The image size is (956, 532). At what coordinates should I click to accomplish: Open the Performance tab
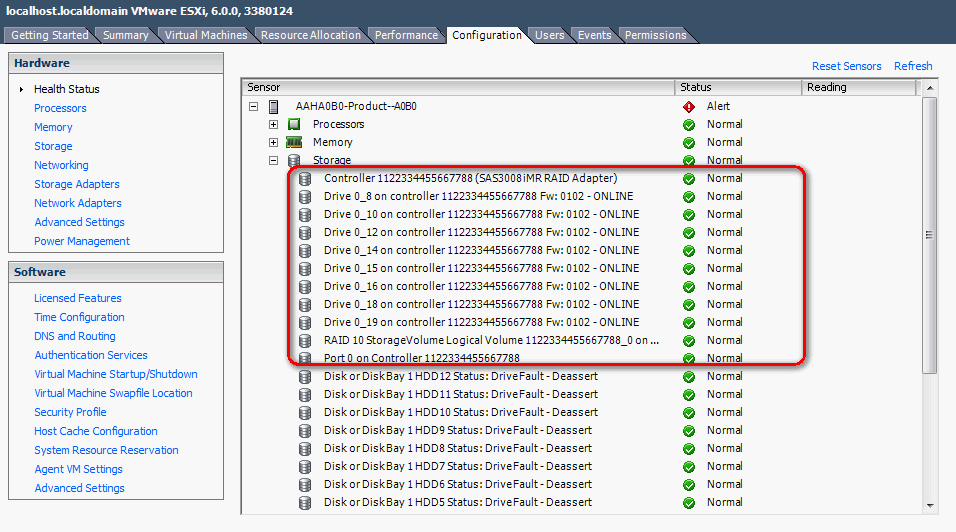(406, 35)
